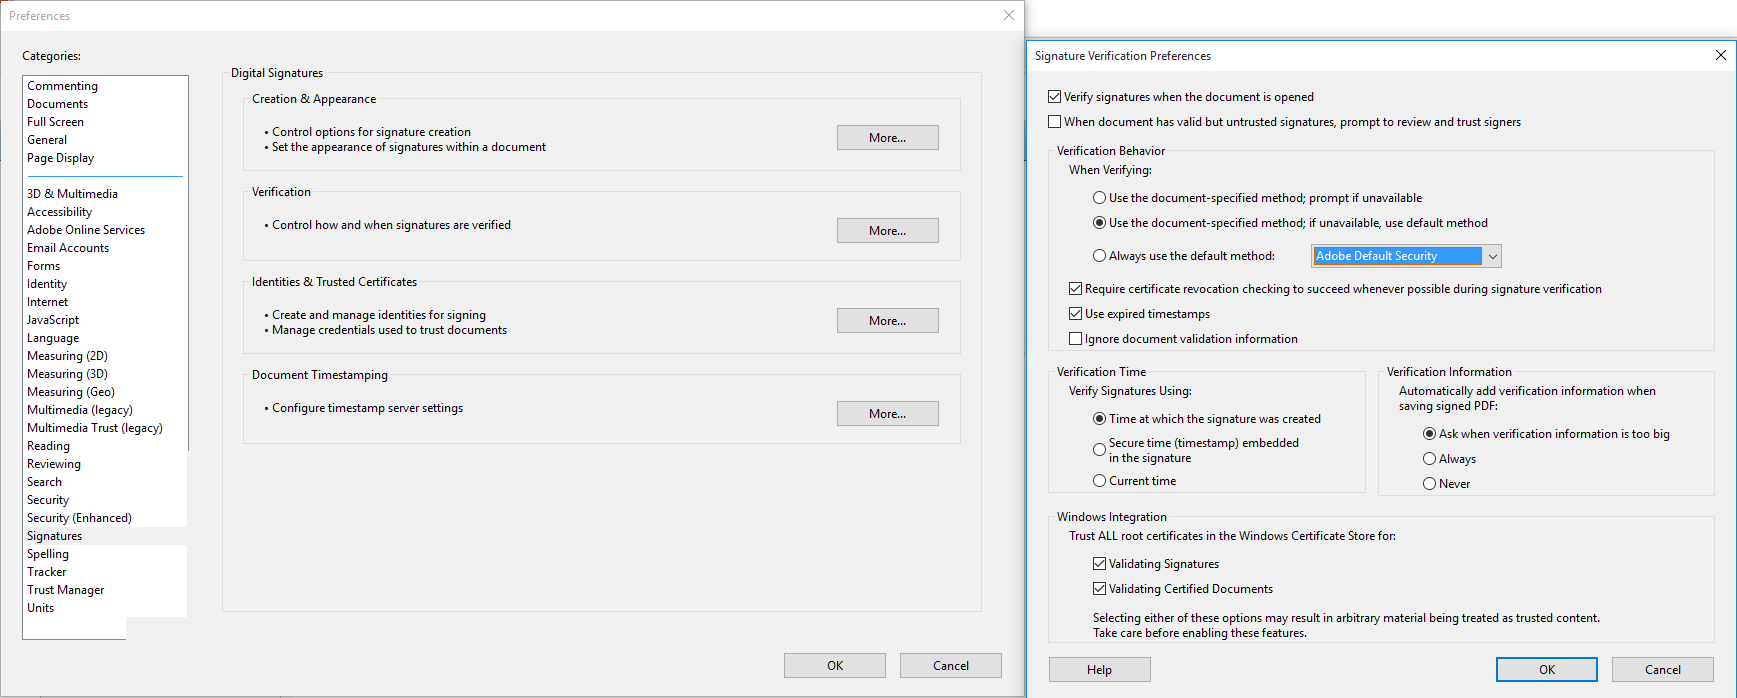Confirm Signature Verification Preferences with OK
Image resolution: width=1737 pixels, height=698 pixels.
(x=1547, y=670)
